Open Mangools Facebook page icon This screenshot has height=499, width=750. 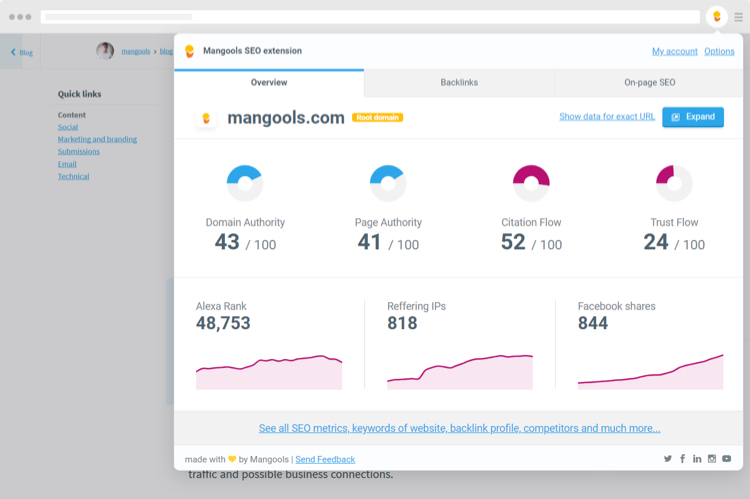[x=683, y=459]
